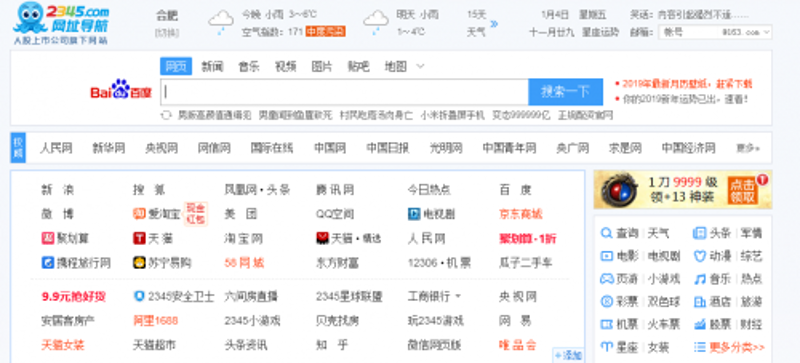800x363 pixels.
Task: Click the 15-day weather double arrow
Action: click(x=493, y=23)
